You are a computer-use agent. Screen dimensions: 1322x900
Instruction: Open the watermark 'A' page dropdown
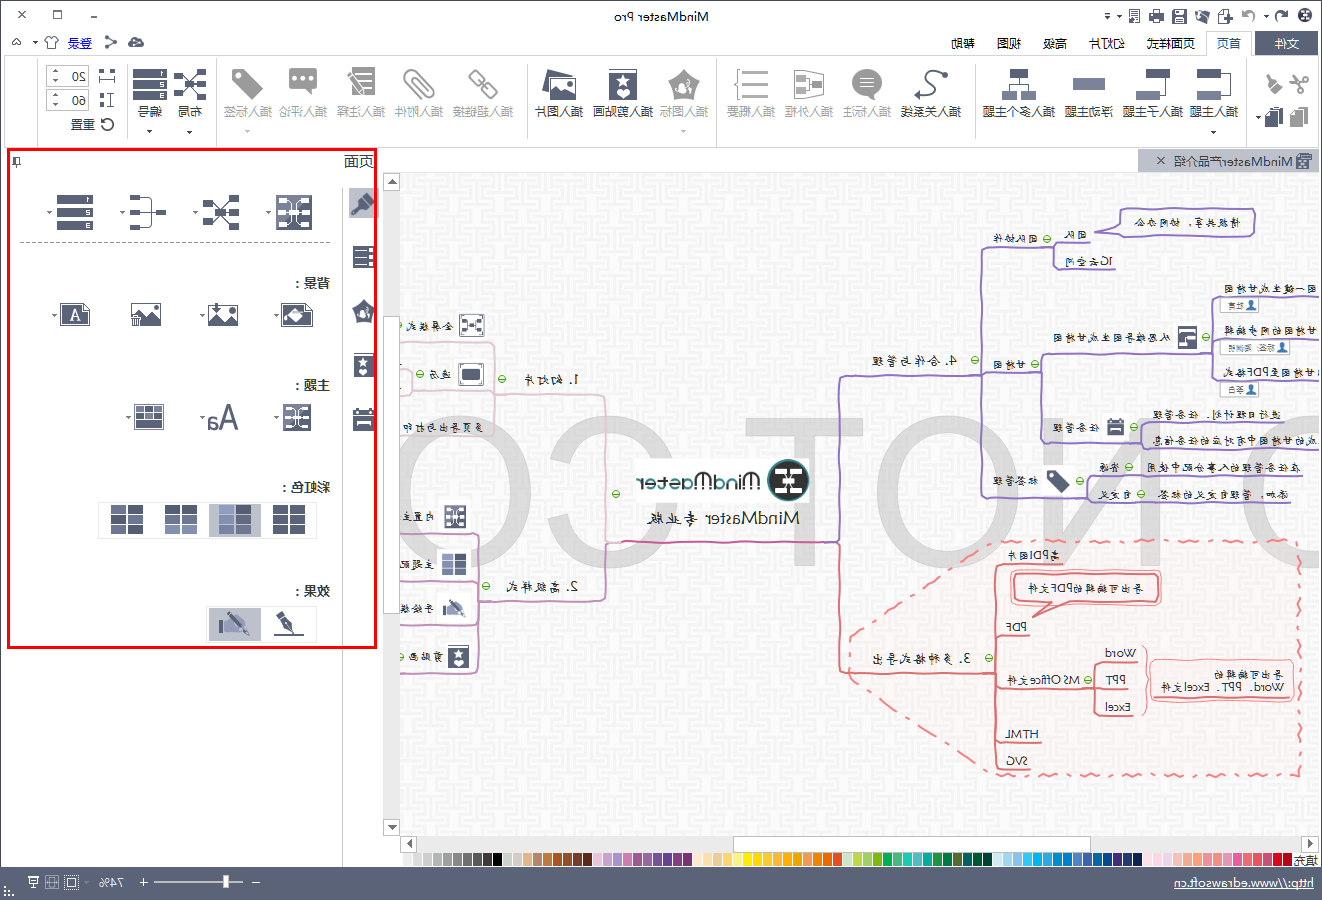(72, 315)
